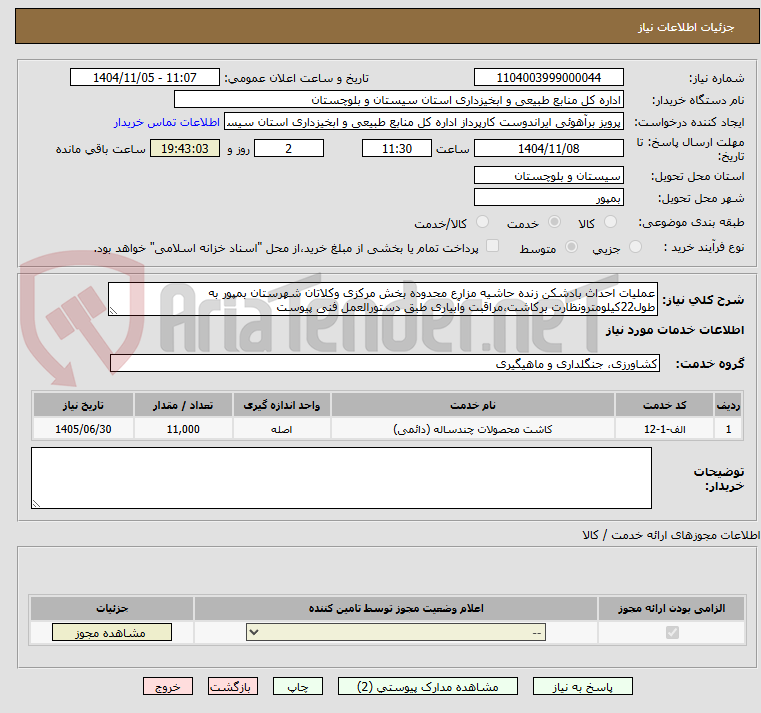Click the remaining time countdown 19:43:03

coord(185,149)
